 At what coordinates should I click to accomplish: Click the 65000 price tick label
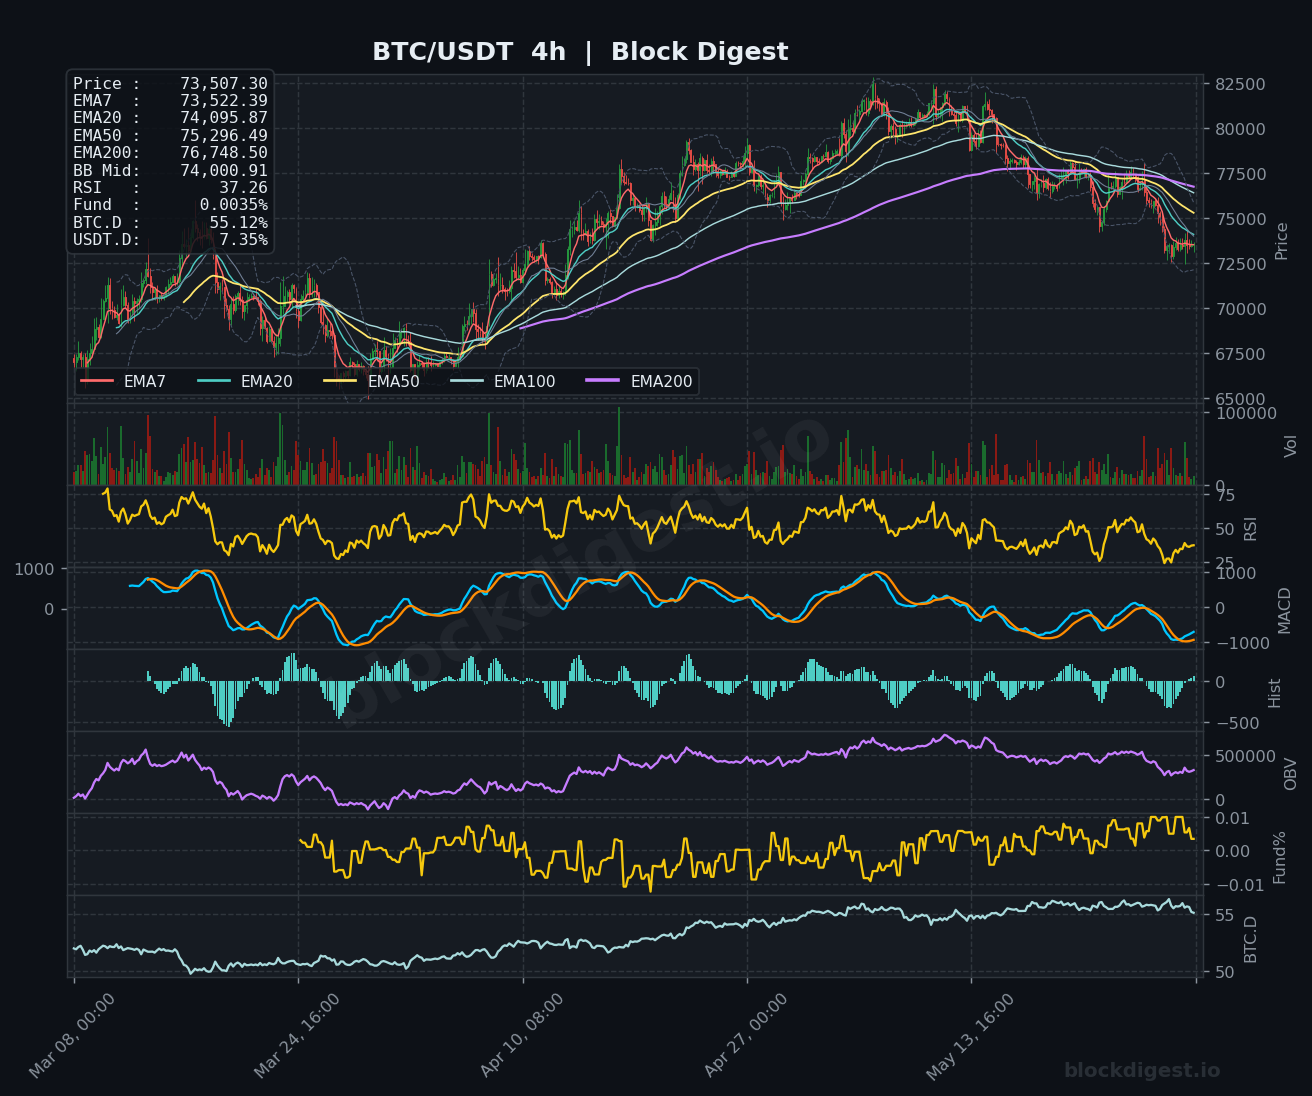[1240, 399]
